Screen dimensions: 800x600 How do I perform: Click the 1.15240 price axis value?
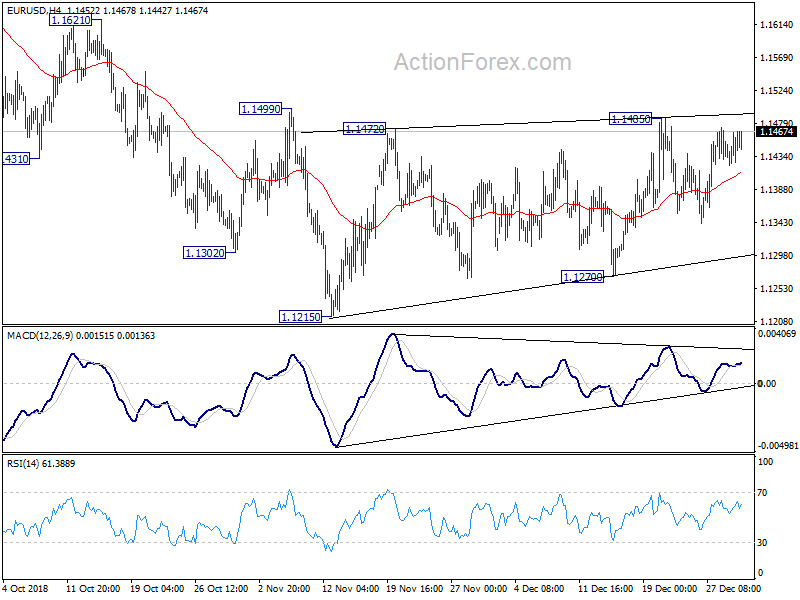[777, 91]
